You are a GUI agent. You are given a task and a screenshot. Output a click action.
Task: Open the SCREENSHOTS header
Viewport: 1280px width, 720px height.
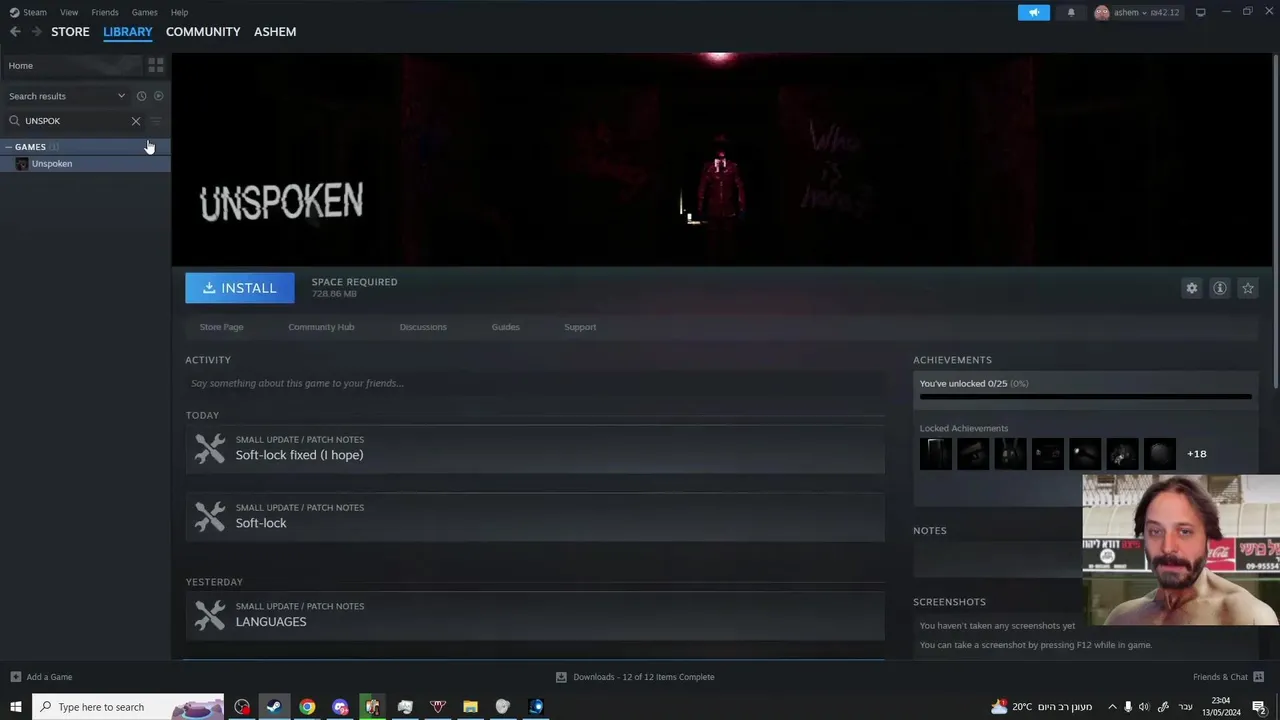[x=949, y=602]
